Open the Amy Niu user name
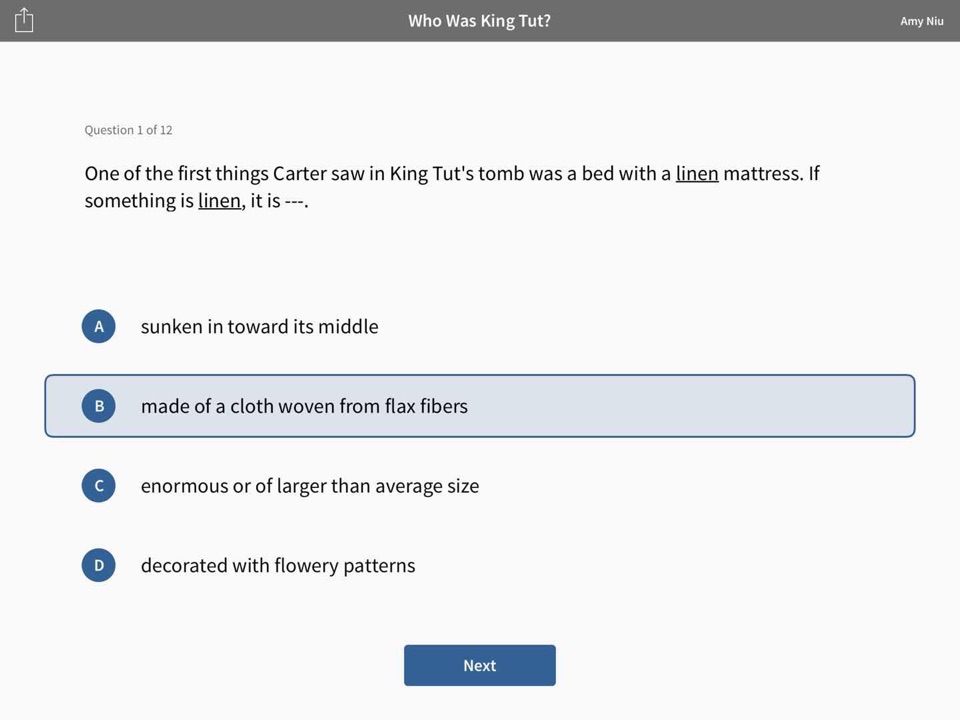Image resolution: width=960 pixels, height=720 pixels. click(x=921, y=21)
